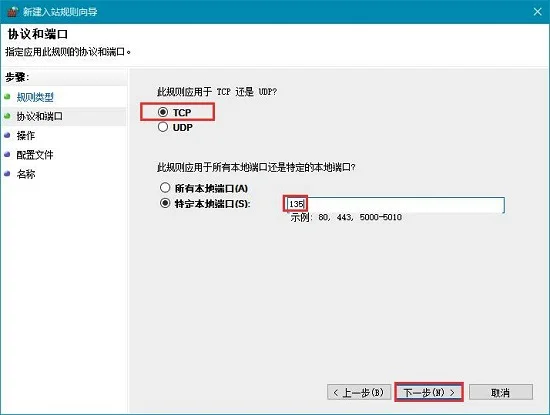Select 配置文件 step in sidebar
The image size is (550, 415).
[35, 155]
